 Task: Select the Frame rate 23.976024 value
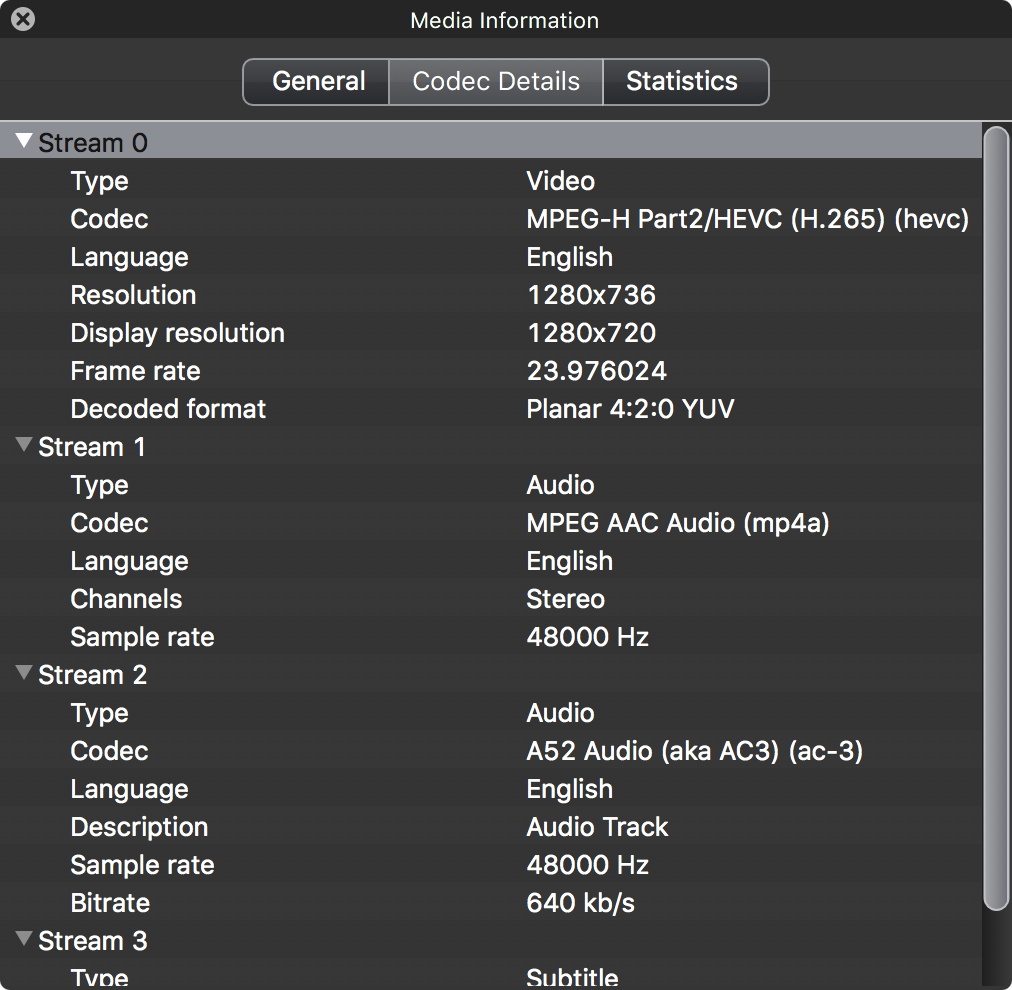(596, 371)
